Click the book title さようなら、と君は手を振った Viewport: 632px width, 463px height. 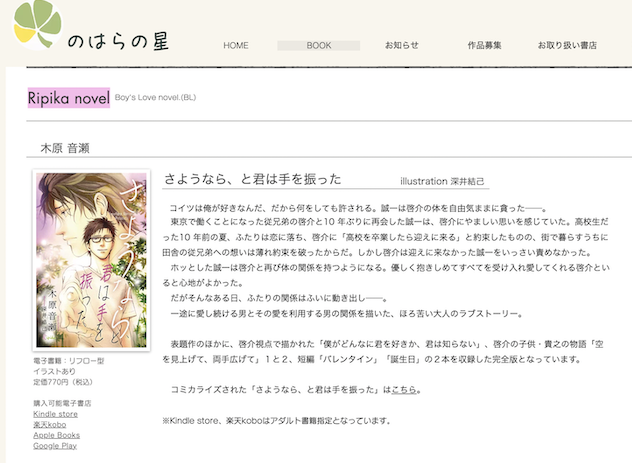pos(253,179)
